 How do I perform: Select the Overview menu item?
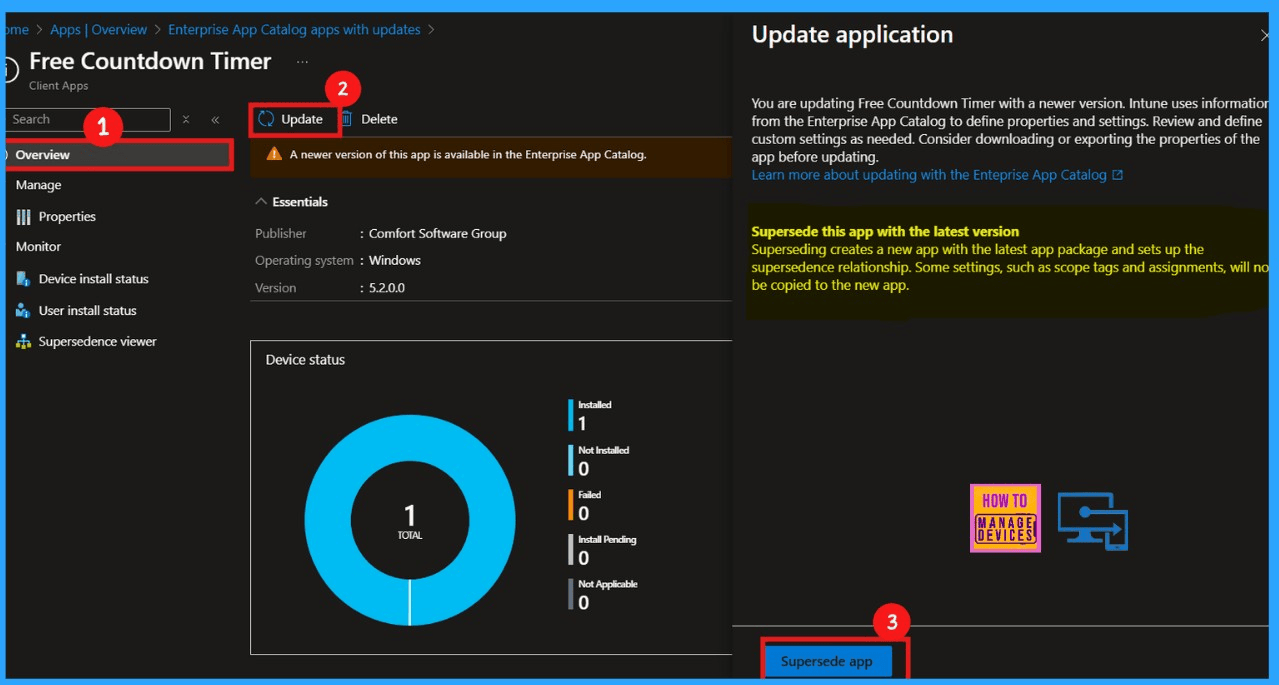[118, 155]
